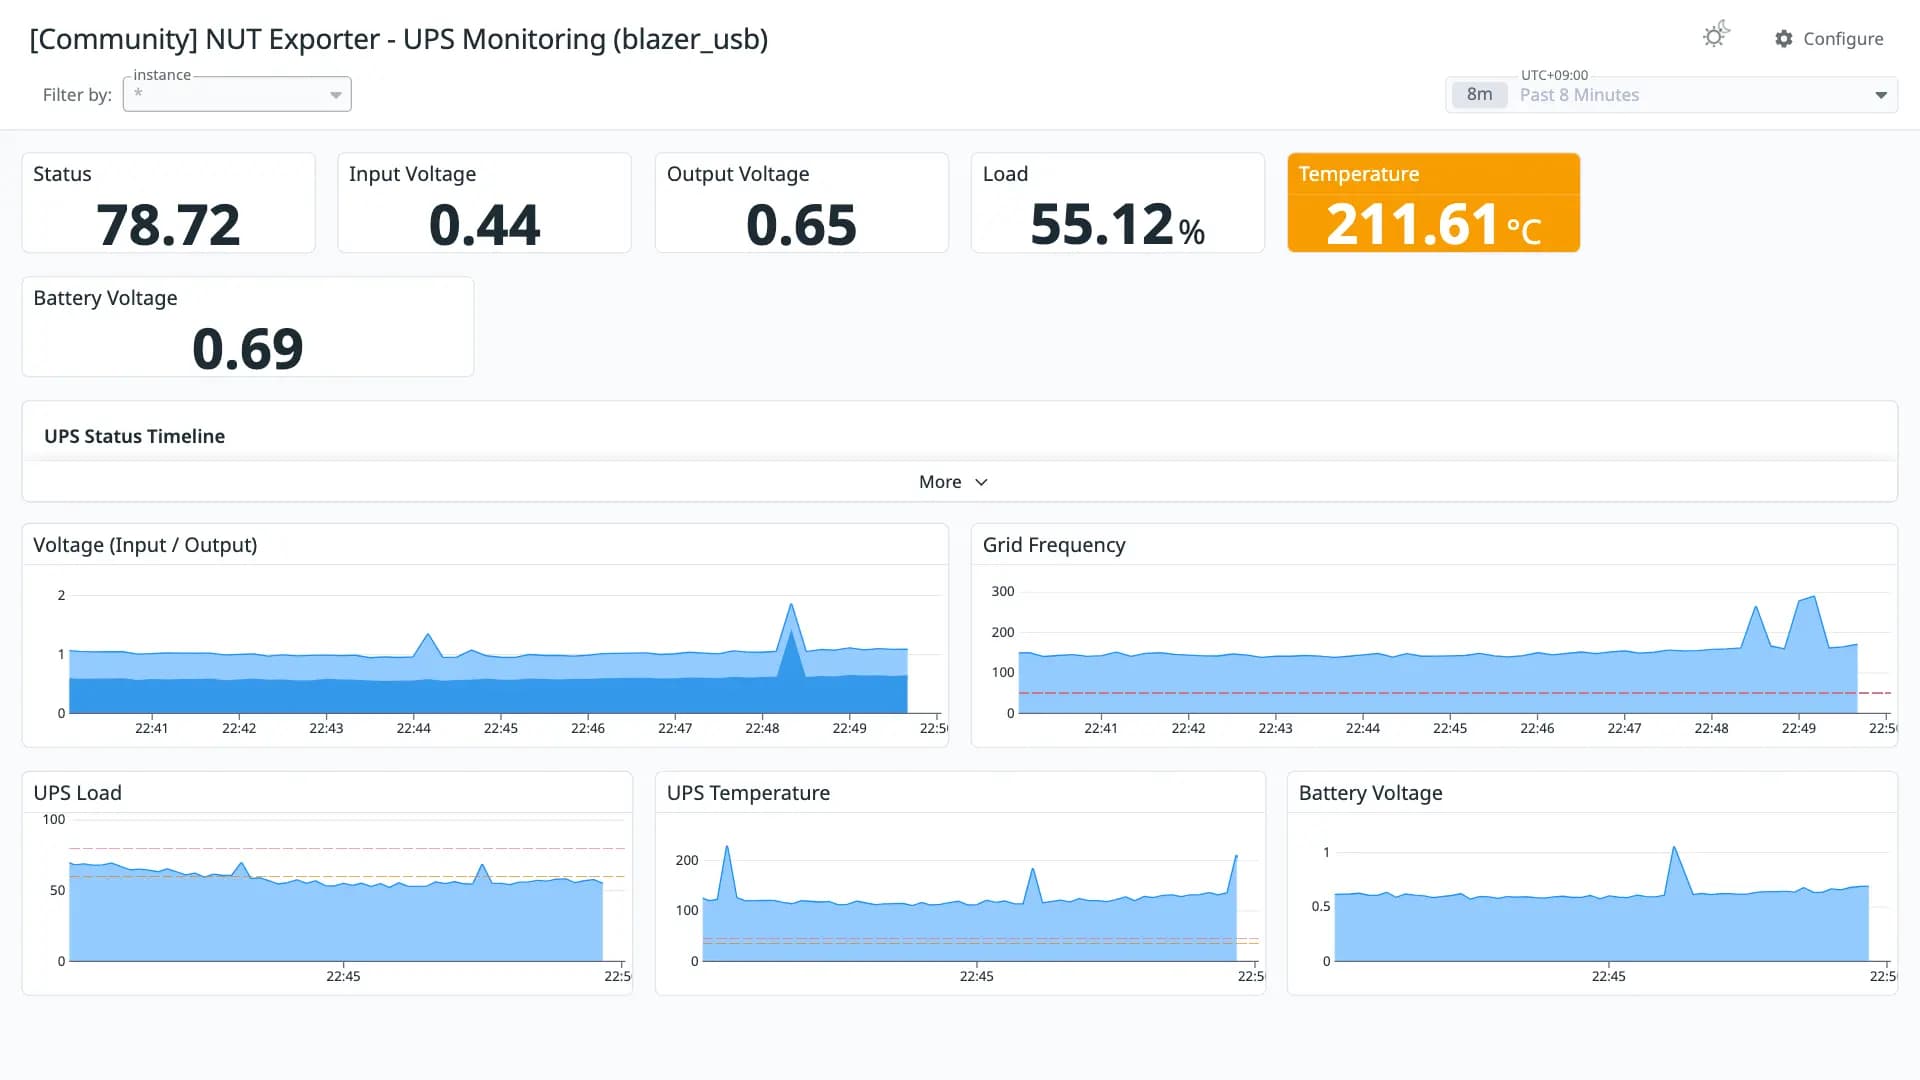Click the UPS Temperature chart title
This screenshot has width=1920, height=1080.
pos(748,793)
